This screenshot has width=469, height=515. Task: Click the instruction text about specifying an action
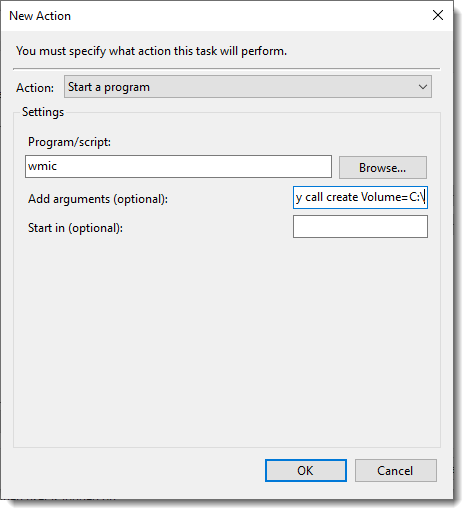151,51
